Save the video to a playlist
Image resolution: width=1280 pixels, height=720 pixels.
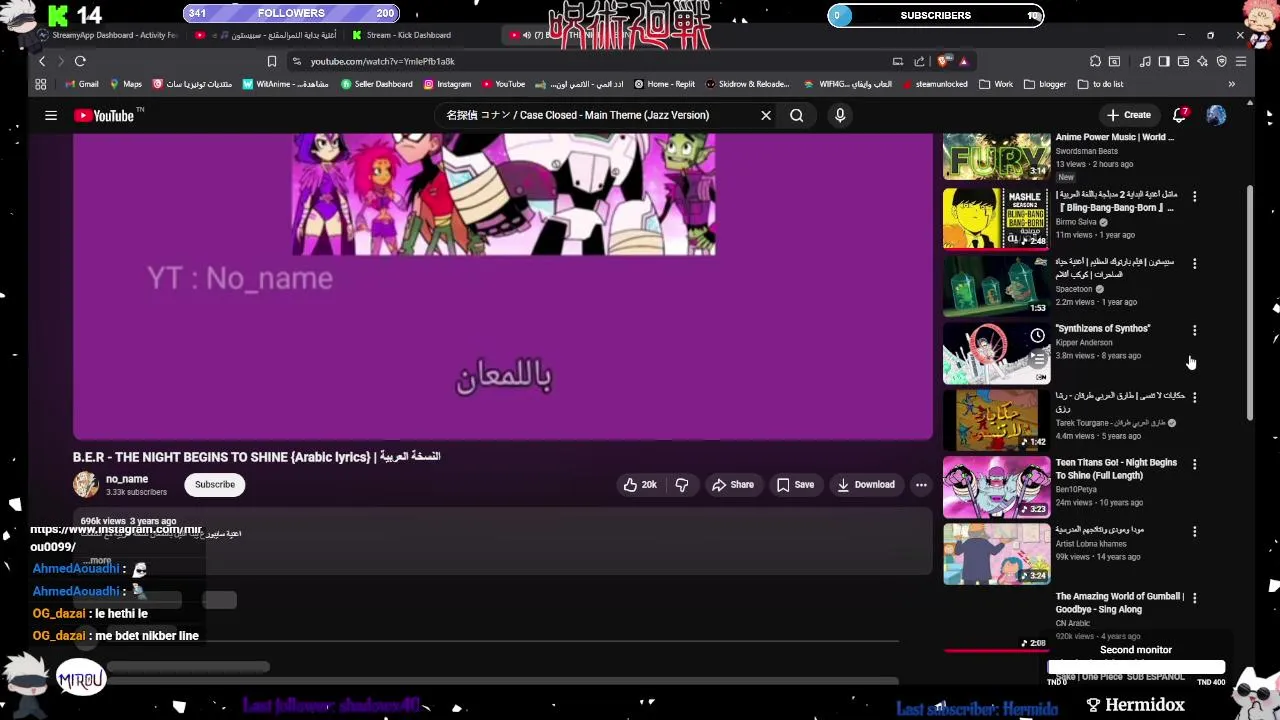tap(795, 485)
